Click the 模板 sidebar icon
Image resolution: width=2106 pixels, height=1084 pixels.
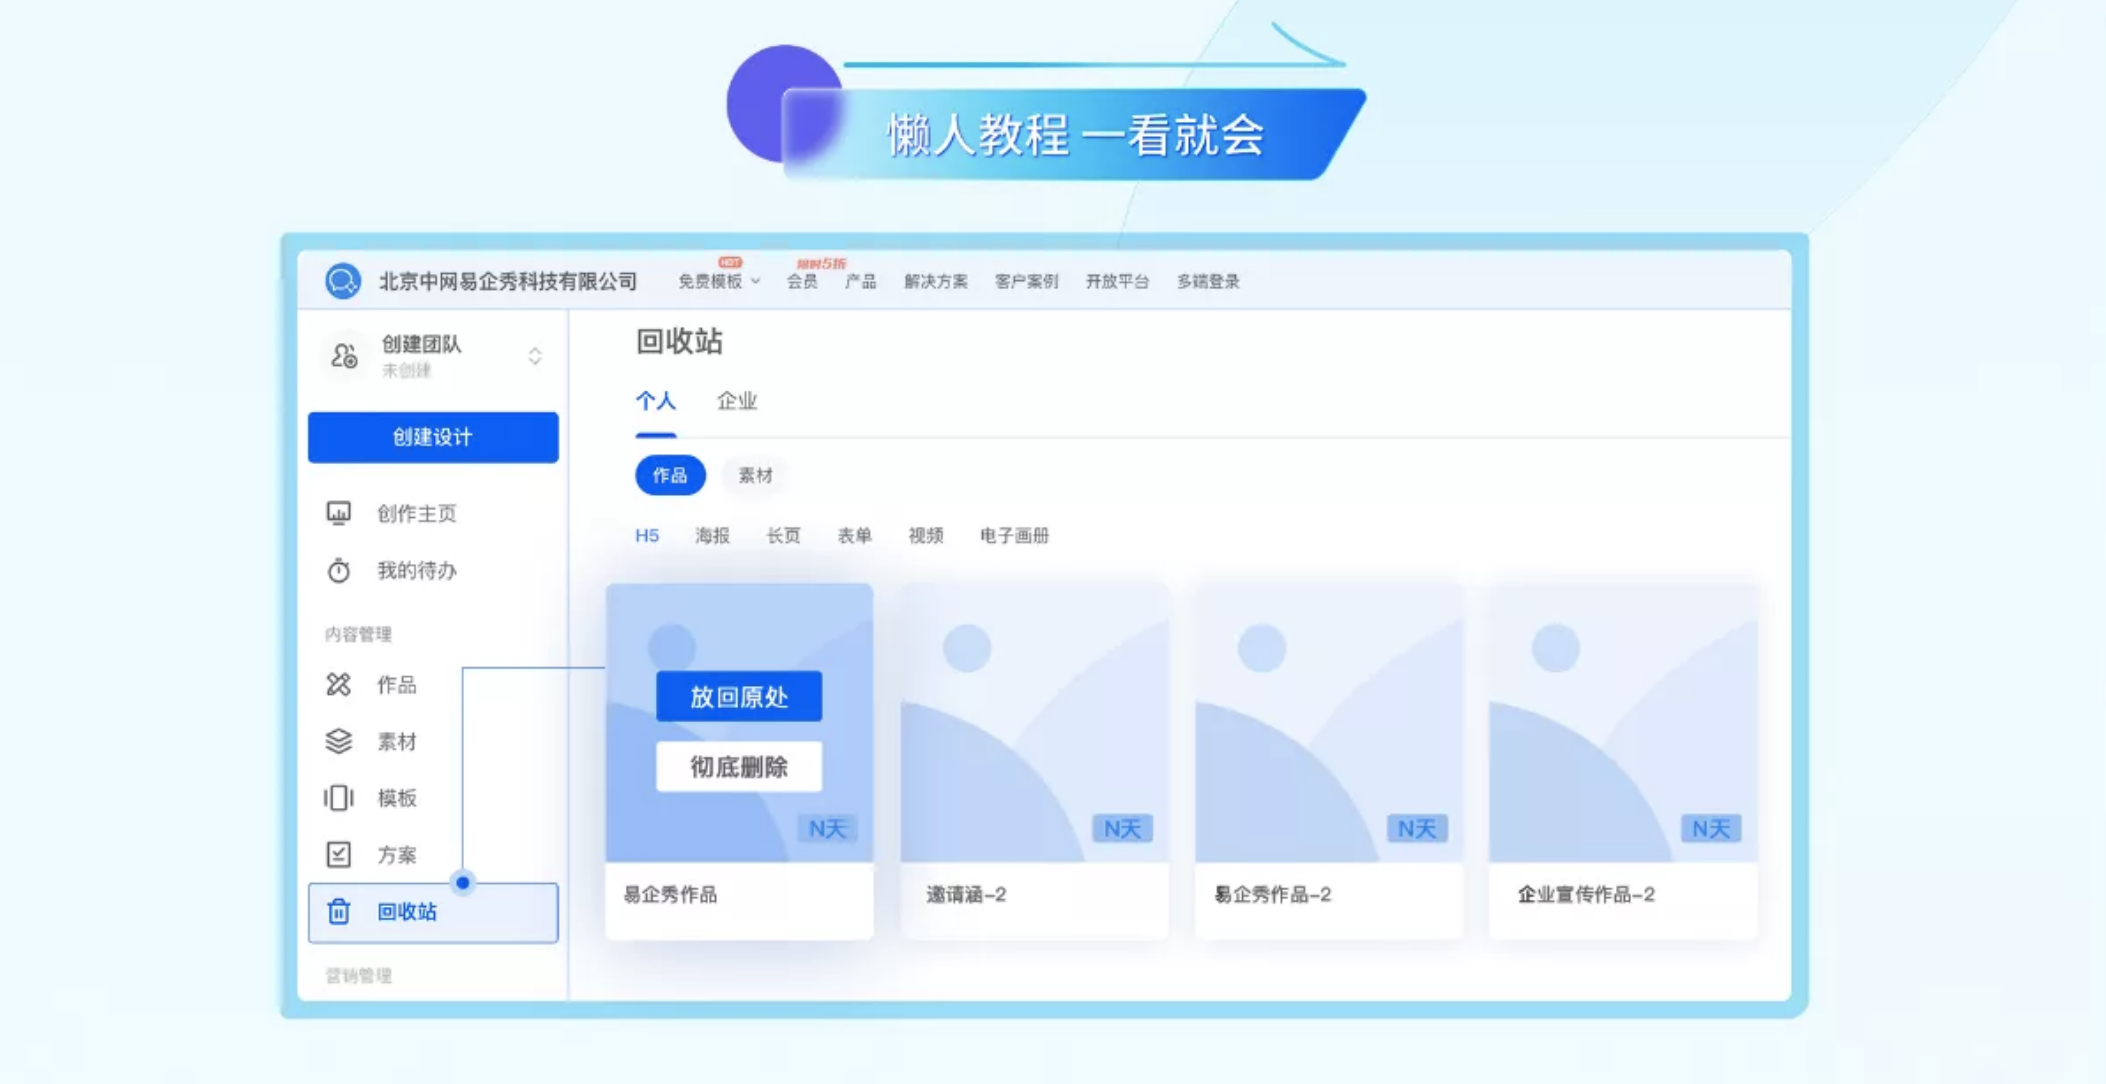339,798
